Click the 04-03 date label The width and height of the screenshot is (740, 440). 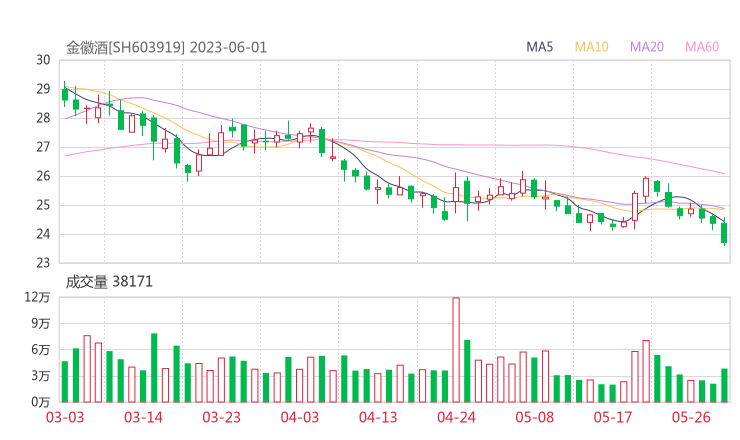click(x=300, y=417)
